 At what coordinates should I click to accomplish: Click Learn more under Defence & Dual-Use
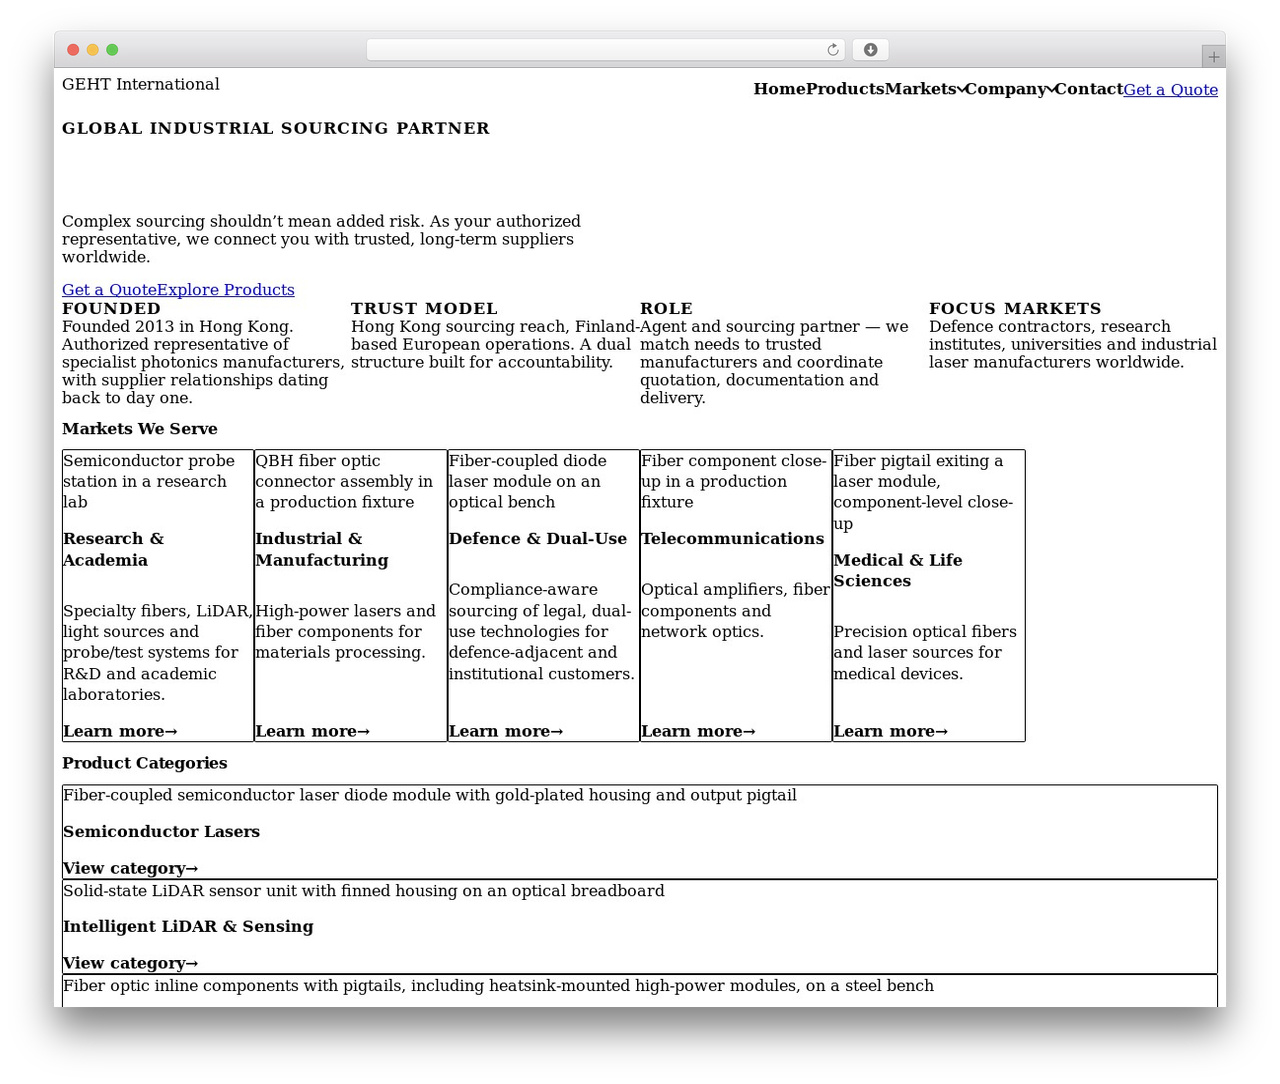tap(505, 731)
